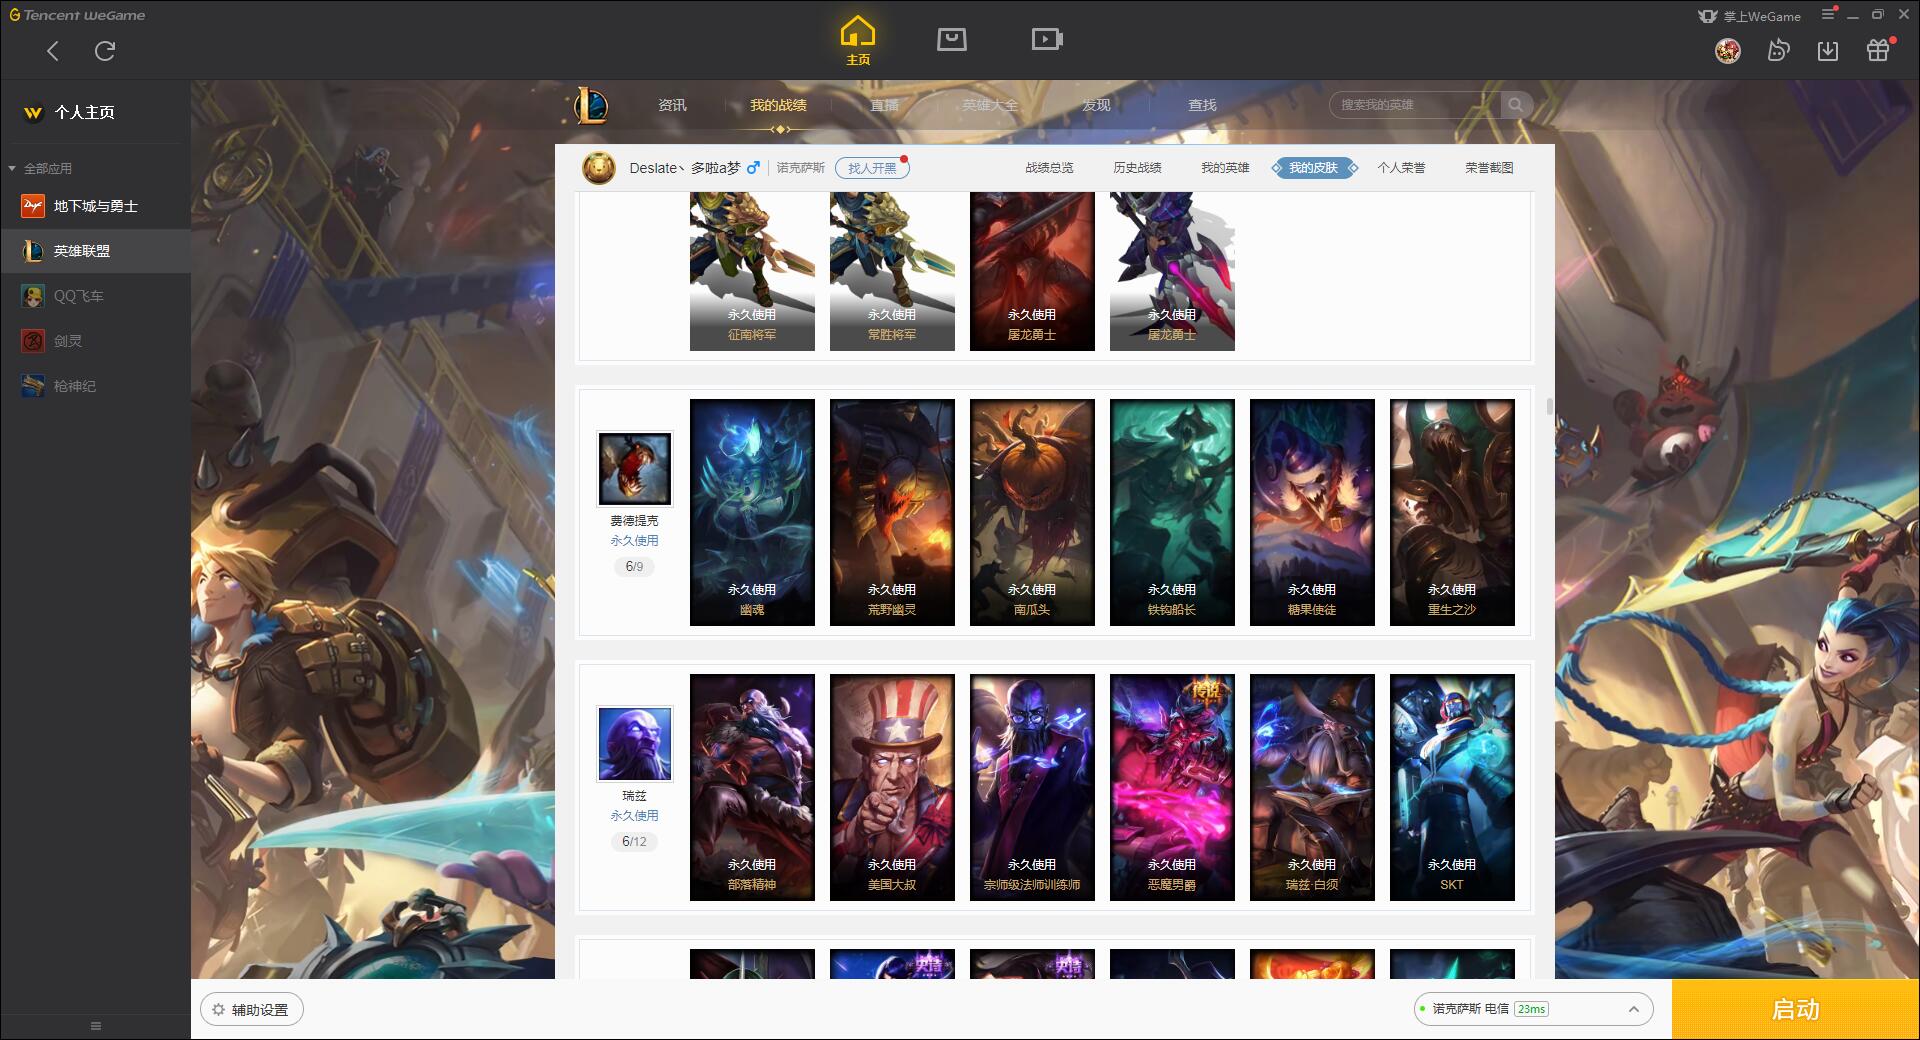Open user avatar in top right corner
This screenshot has height=1040, width=1920.
point(1728,50)
